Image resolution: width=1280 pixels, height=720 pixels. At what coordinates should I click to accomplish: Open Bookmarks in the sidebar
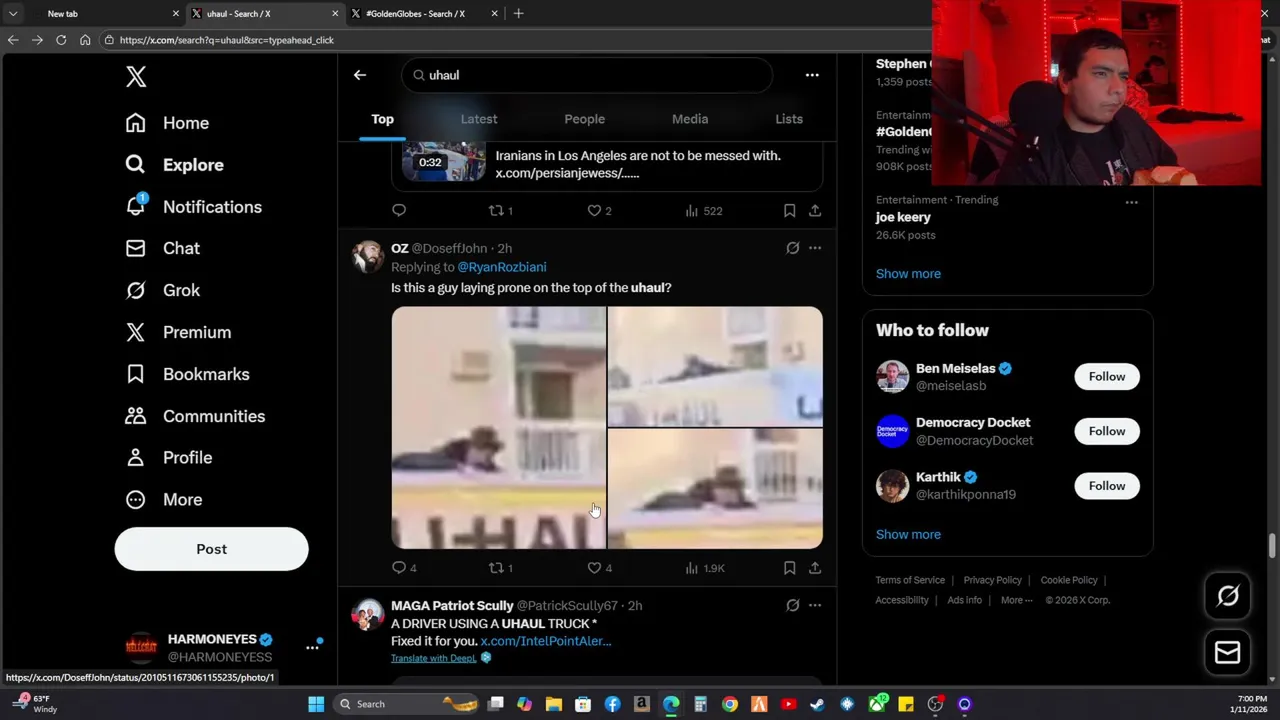pyautogui.click(x=187, y=374)
